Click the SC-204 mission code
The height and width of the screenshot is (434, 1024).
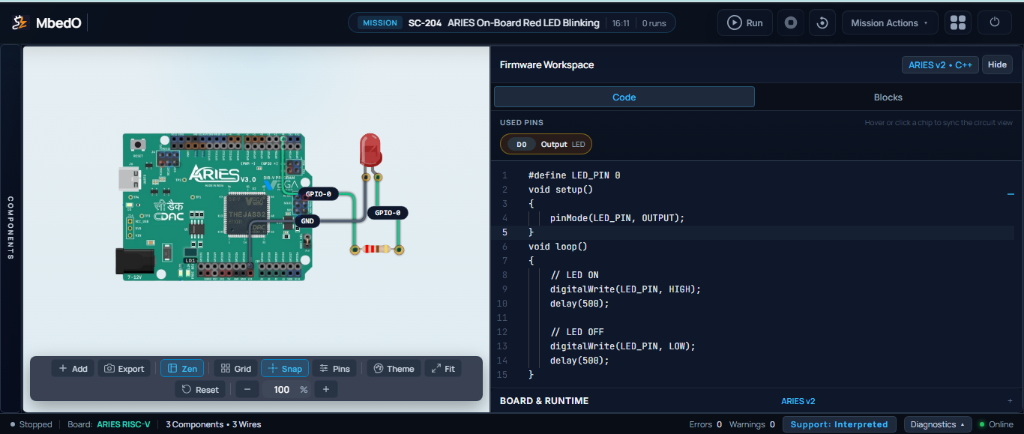pyautogui.click(x=426, y=23)
